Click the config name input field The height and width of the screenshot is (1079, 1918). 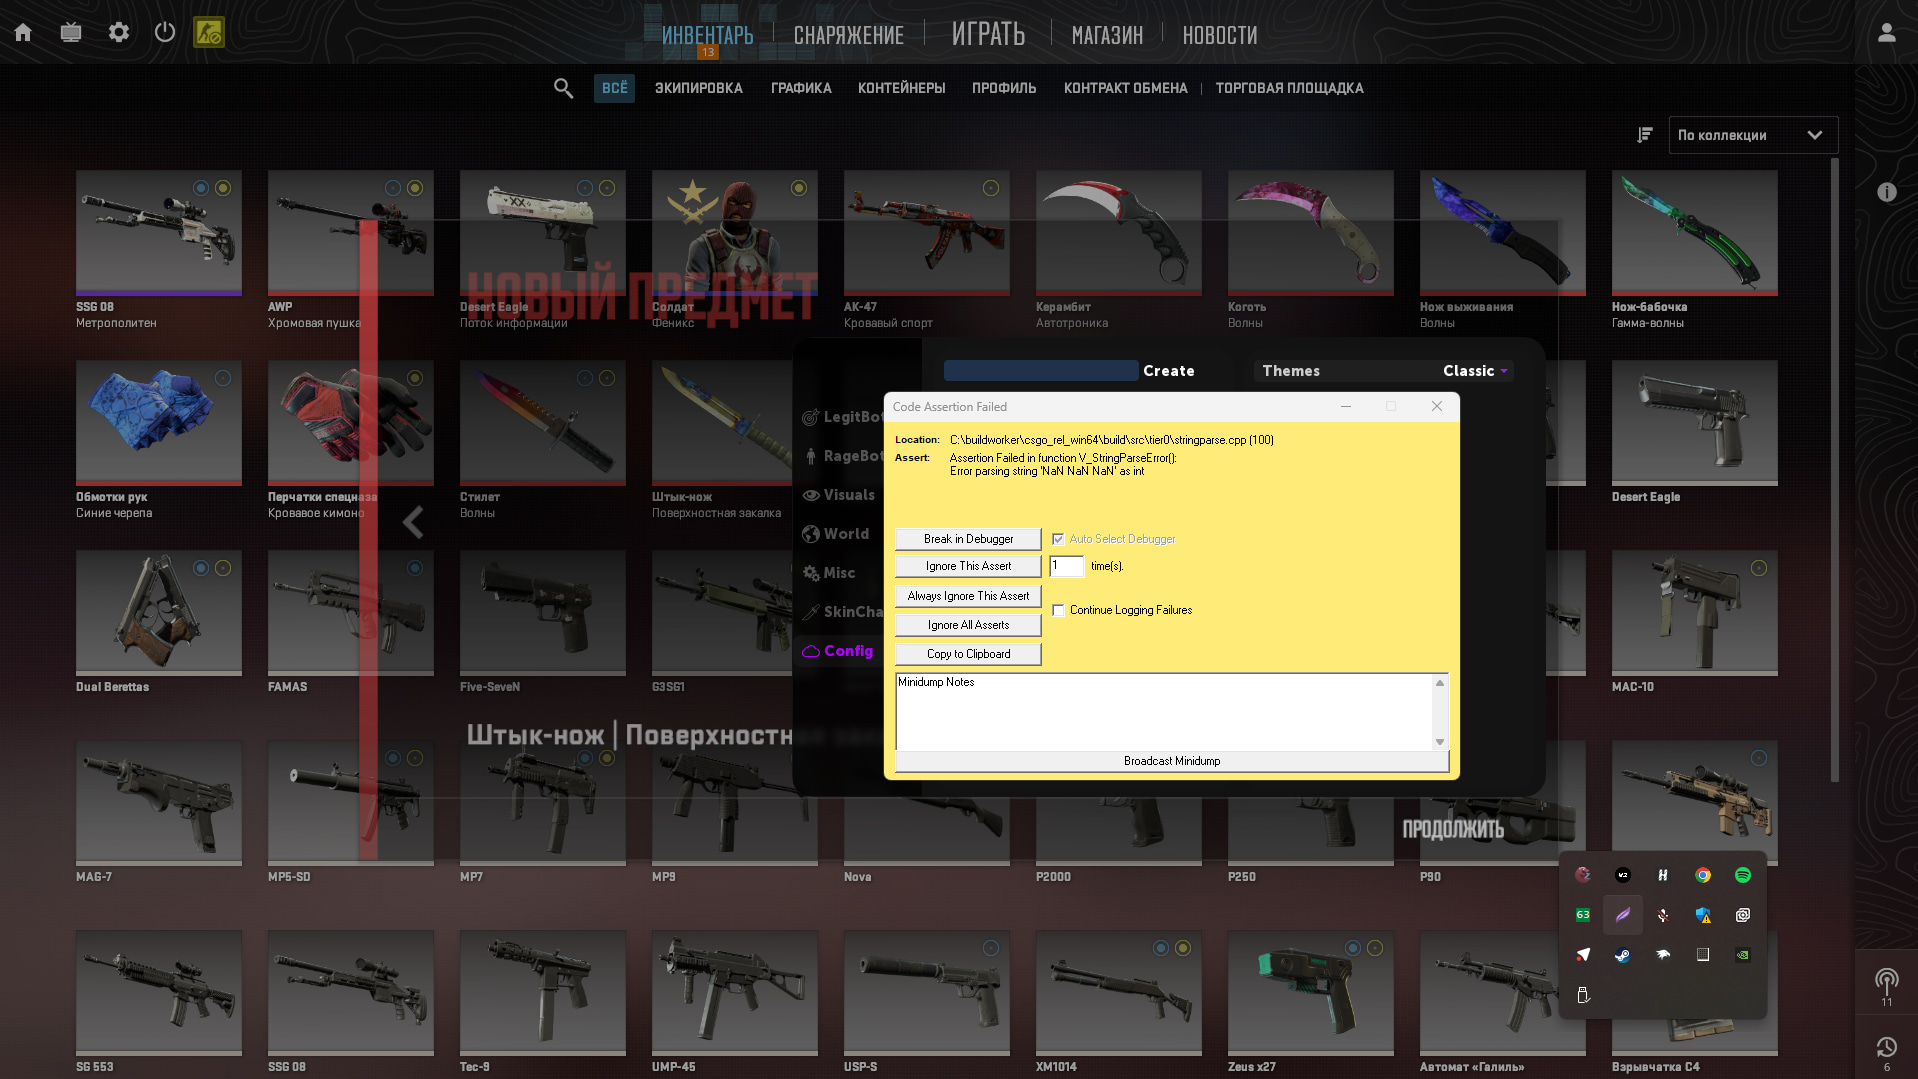point(1040,371)
